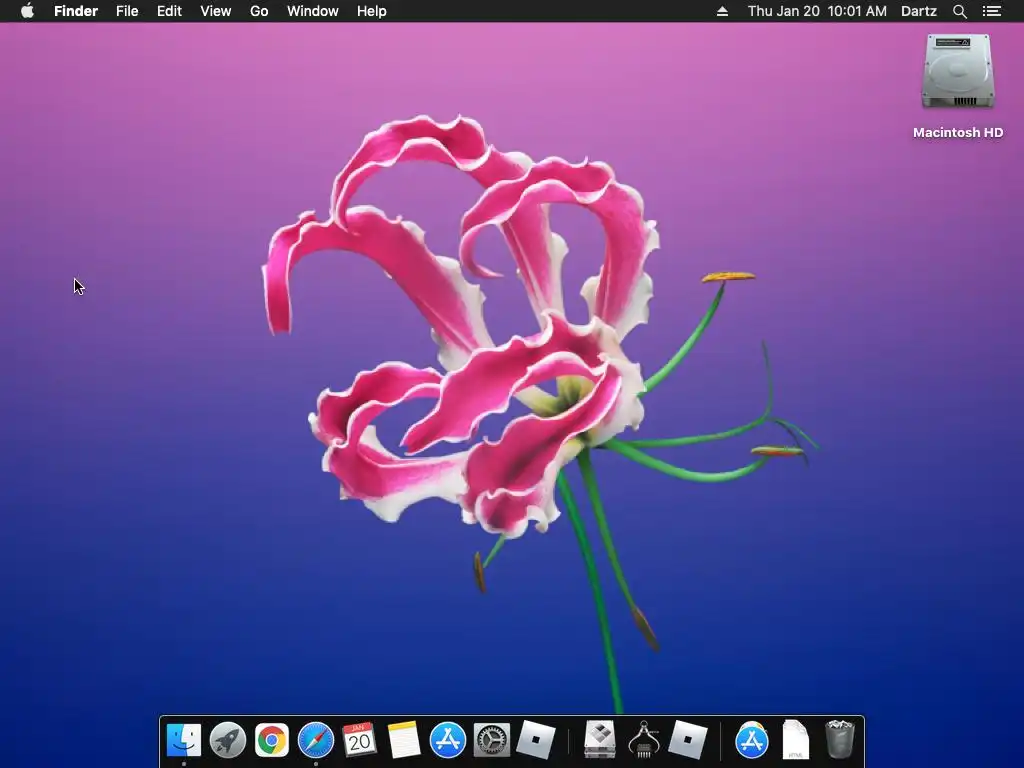This screenshot has height=768, width=1024.
Task: Open the HTML document in dock
Action: (x=795, y=741)
